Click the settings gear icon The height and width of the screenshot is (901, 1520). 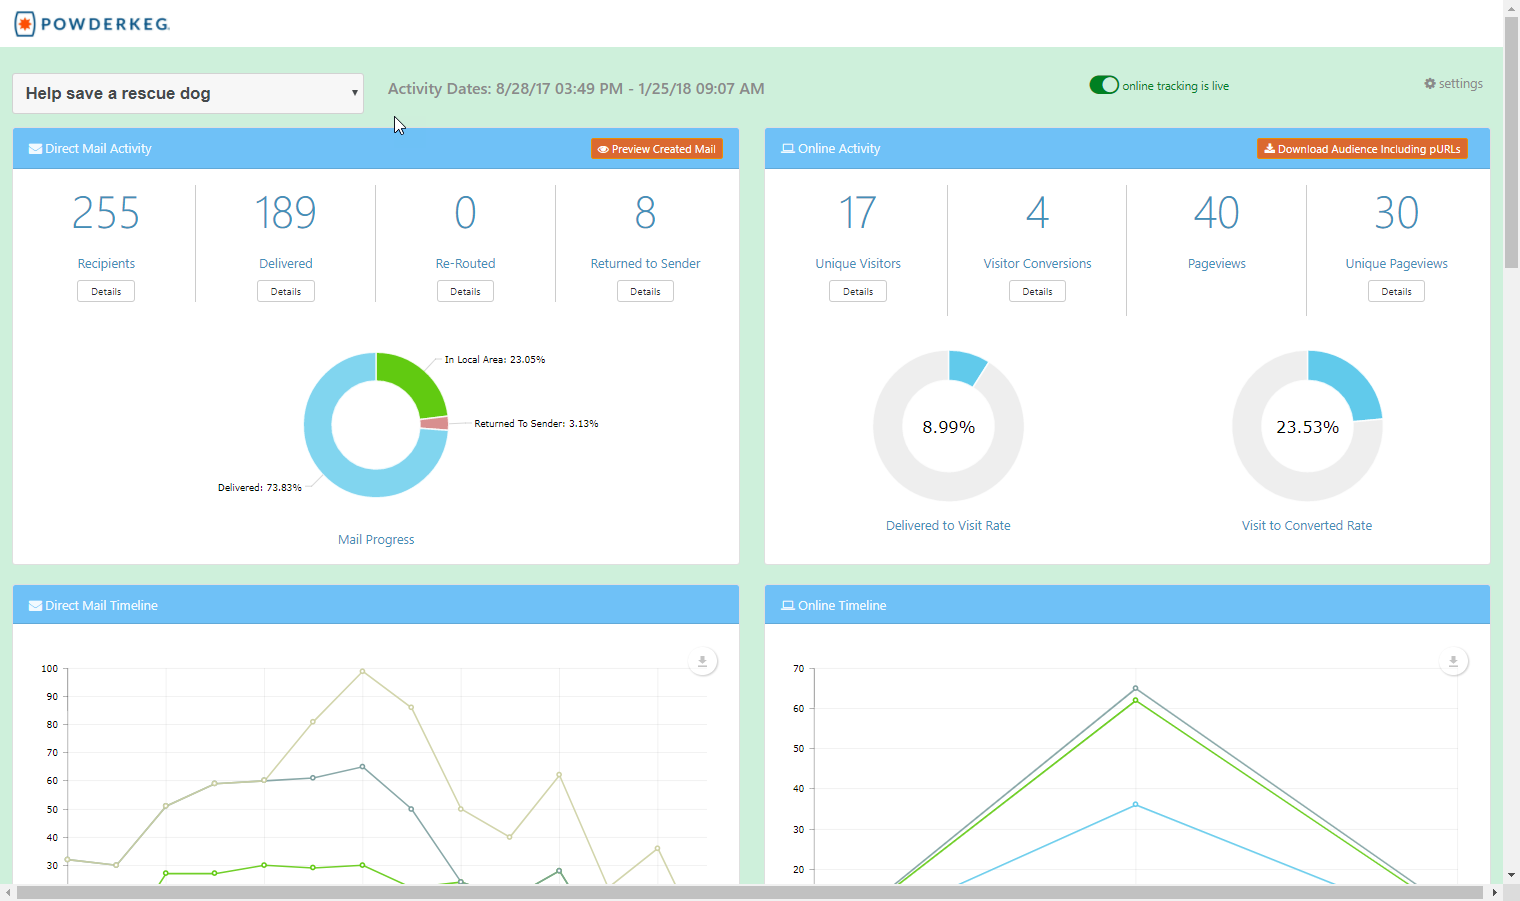point(1430,84)
